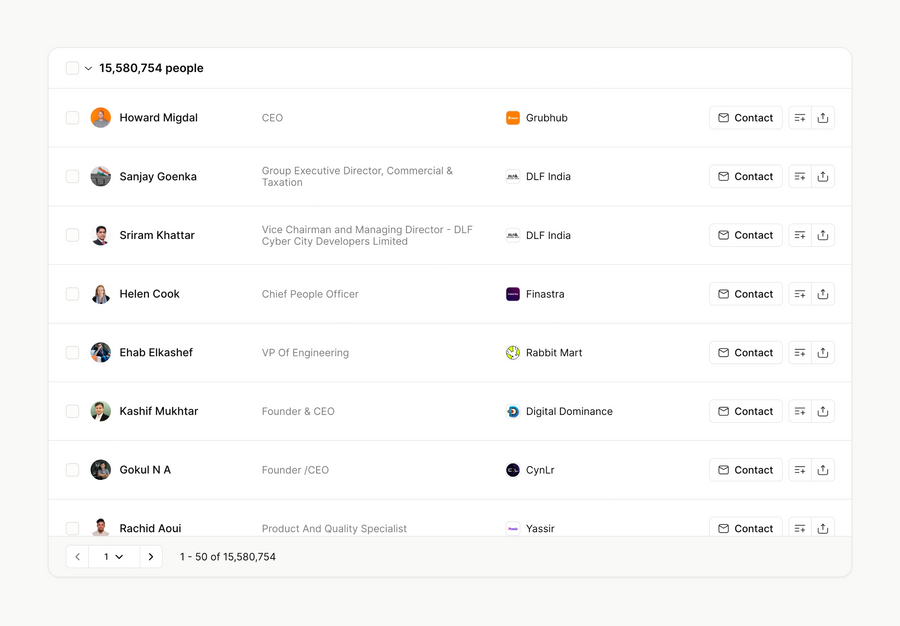
Task: Contact Kashif Mukhtar via the Contact button
Action: coord(745,411)
